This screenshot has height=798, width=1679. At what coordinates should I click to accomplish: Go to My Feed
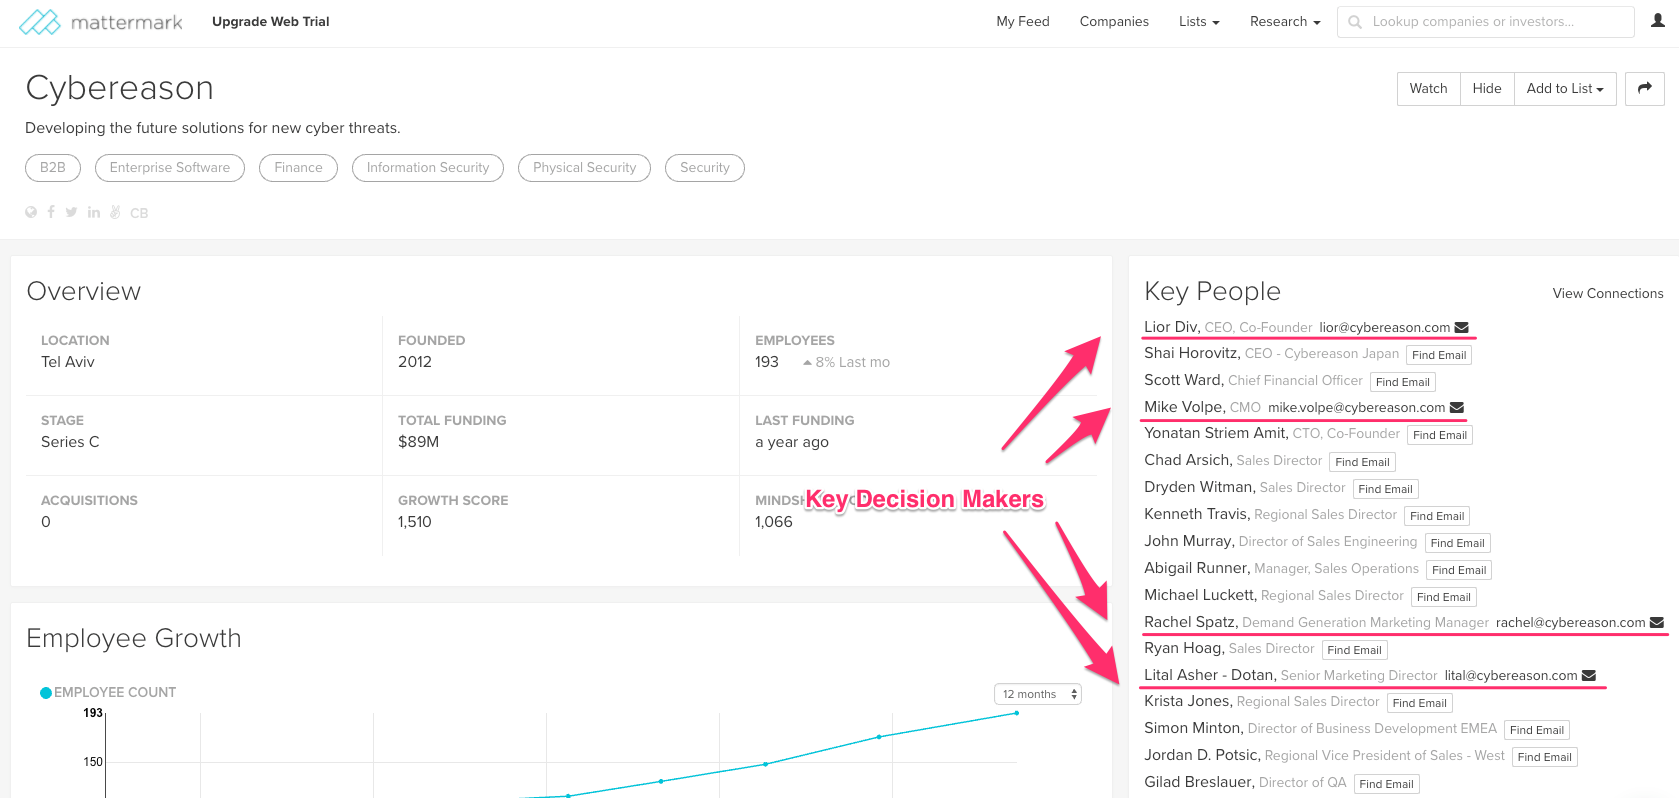(1023, 21)
